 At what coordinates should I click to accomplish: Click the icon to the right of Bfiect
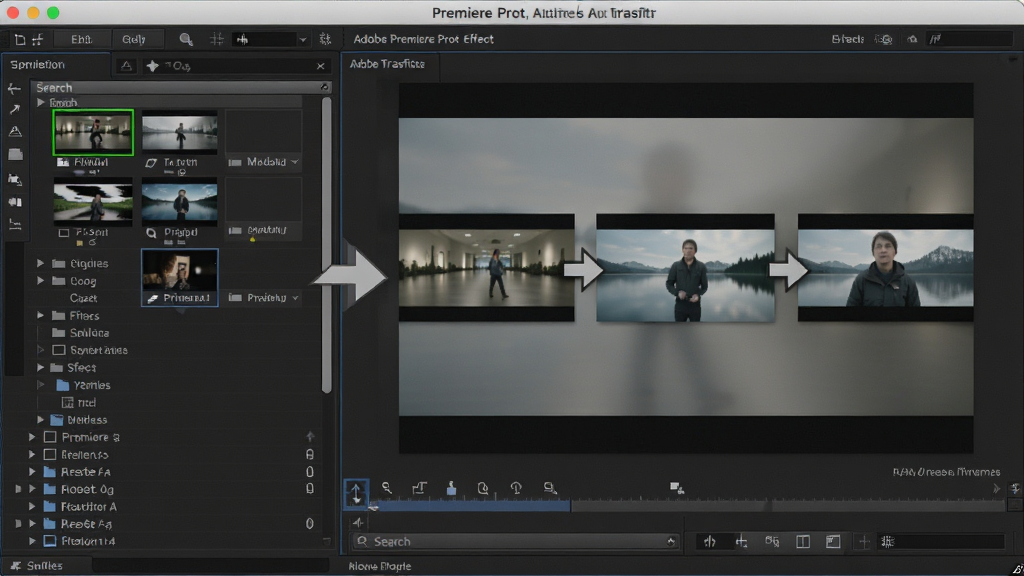(x=884, y=40)
